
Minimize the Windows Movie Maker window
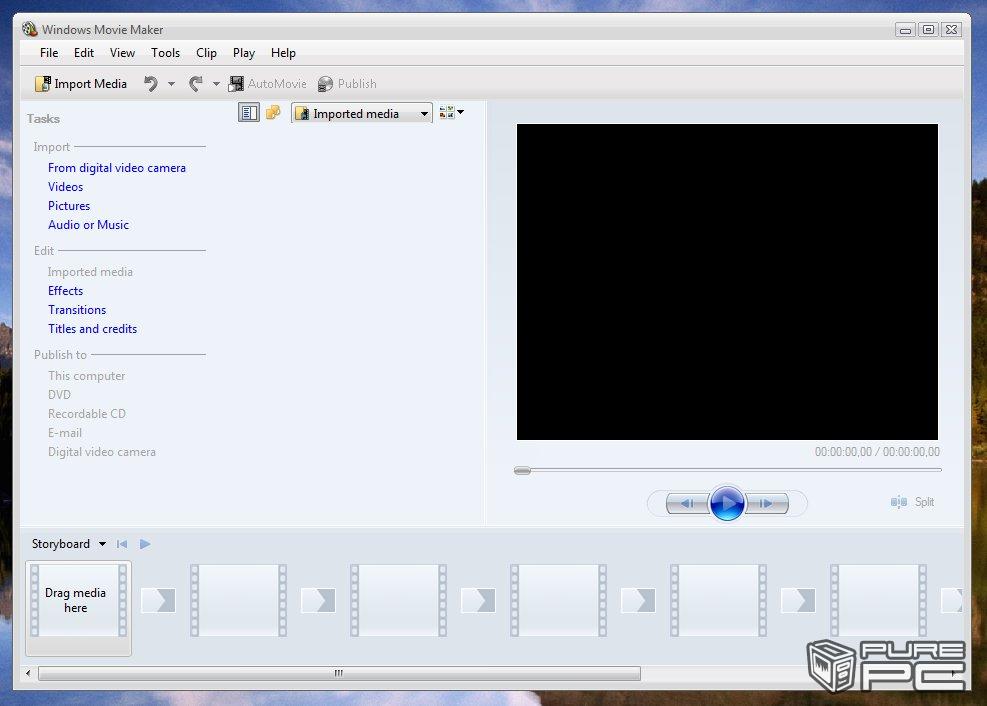coord(905,30)
